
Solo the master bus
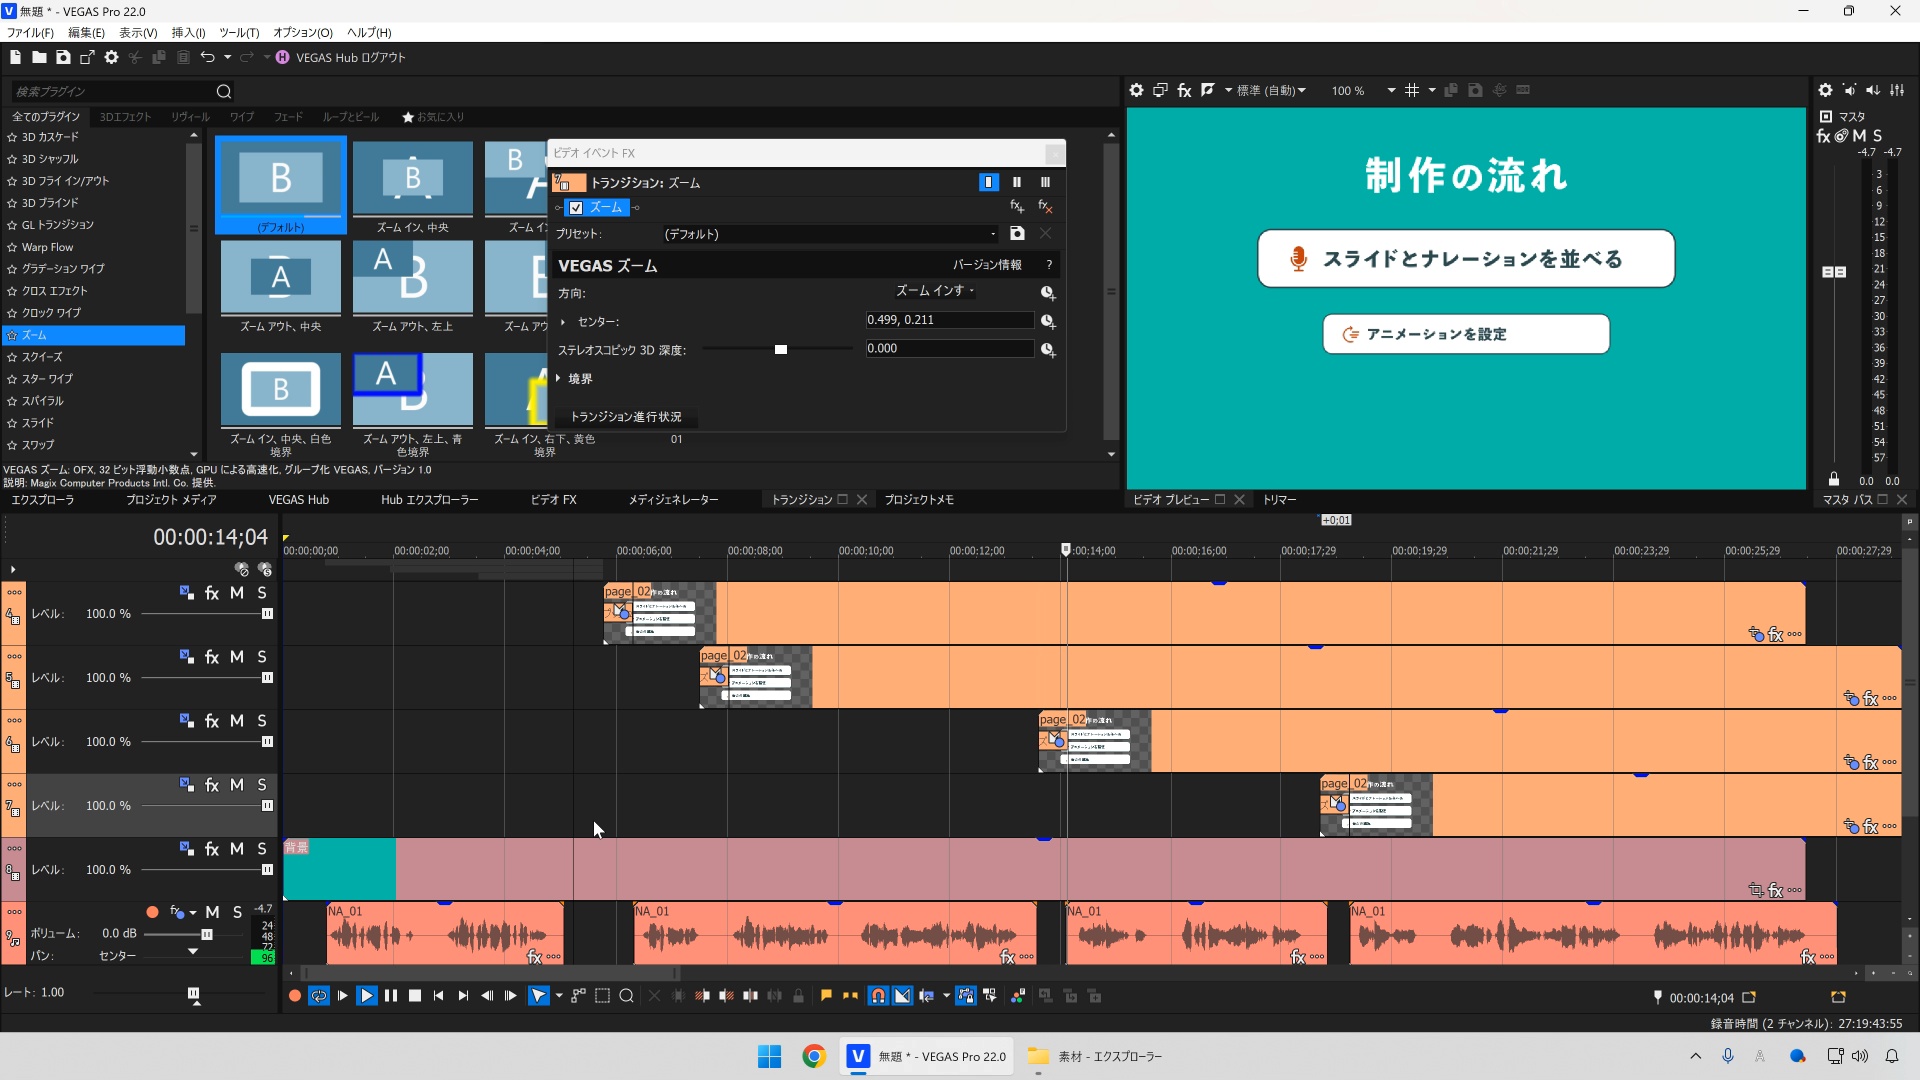tap(1877, 136)
